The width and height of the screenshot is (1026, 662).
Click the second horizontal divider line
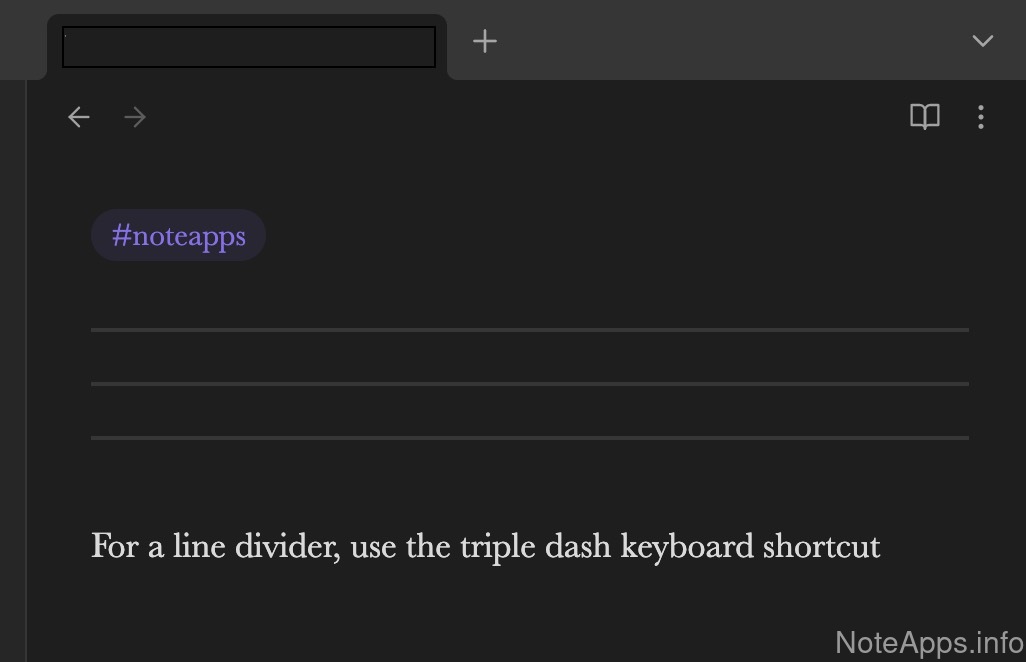[530, 383]
